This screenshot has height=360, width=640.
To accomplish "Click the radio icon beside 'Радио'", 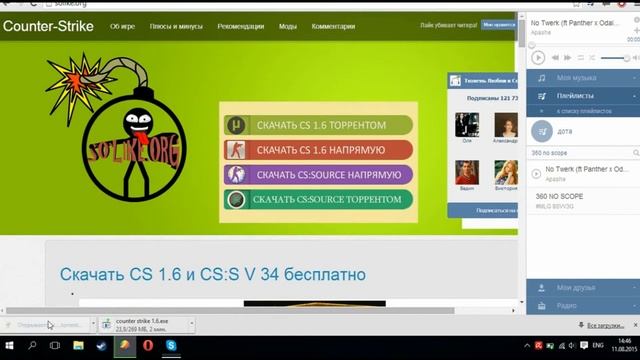I will 542,306.
